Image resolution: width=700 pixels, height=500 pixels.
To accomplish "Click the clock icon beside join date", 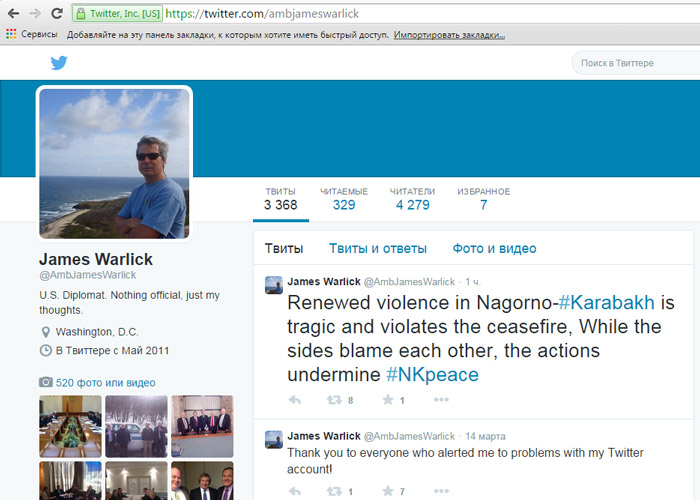I will click(46, 350).
